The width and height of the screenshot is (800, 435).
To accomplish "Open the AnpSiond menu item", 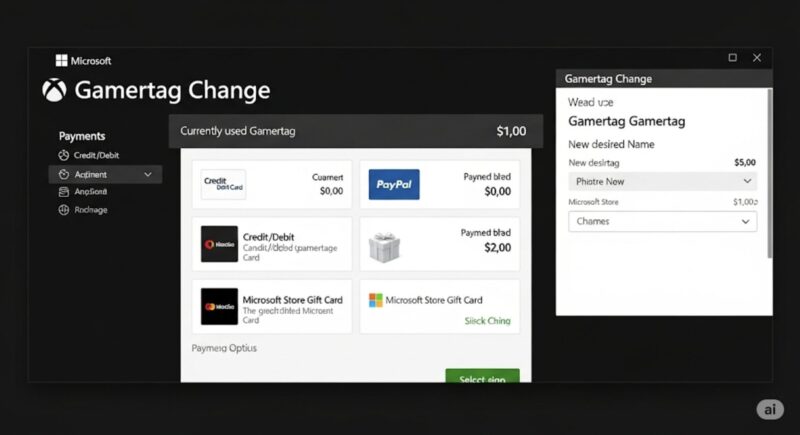I will pyautogui.click(x=90, y=192).
